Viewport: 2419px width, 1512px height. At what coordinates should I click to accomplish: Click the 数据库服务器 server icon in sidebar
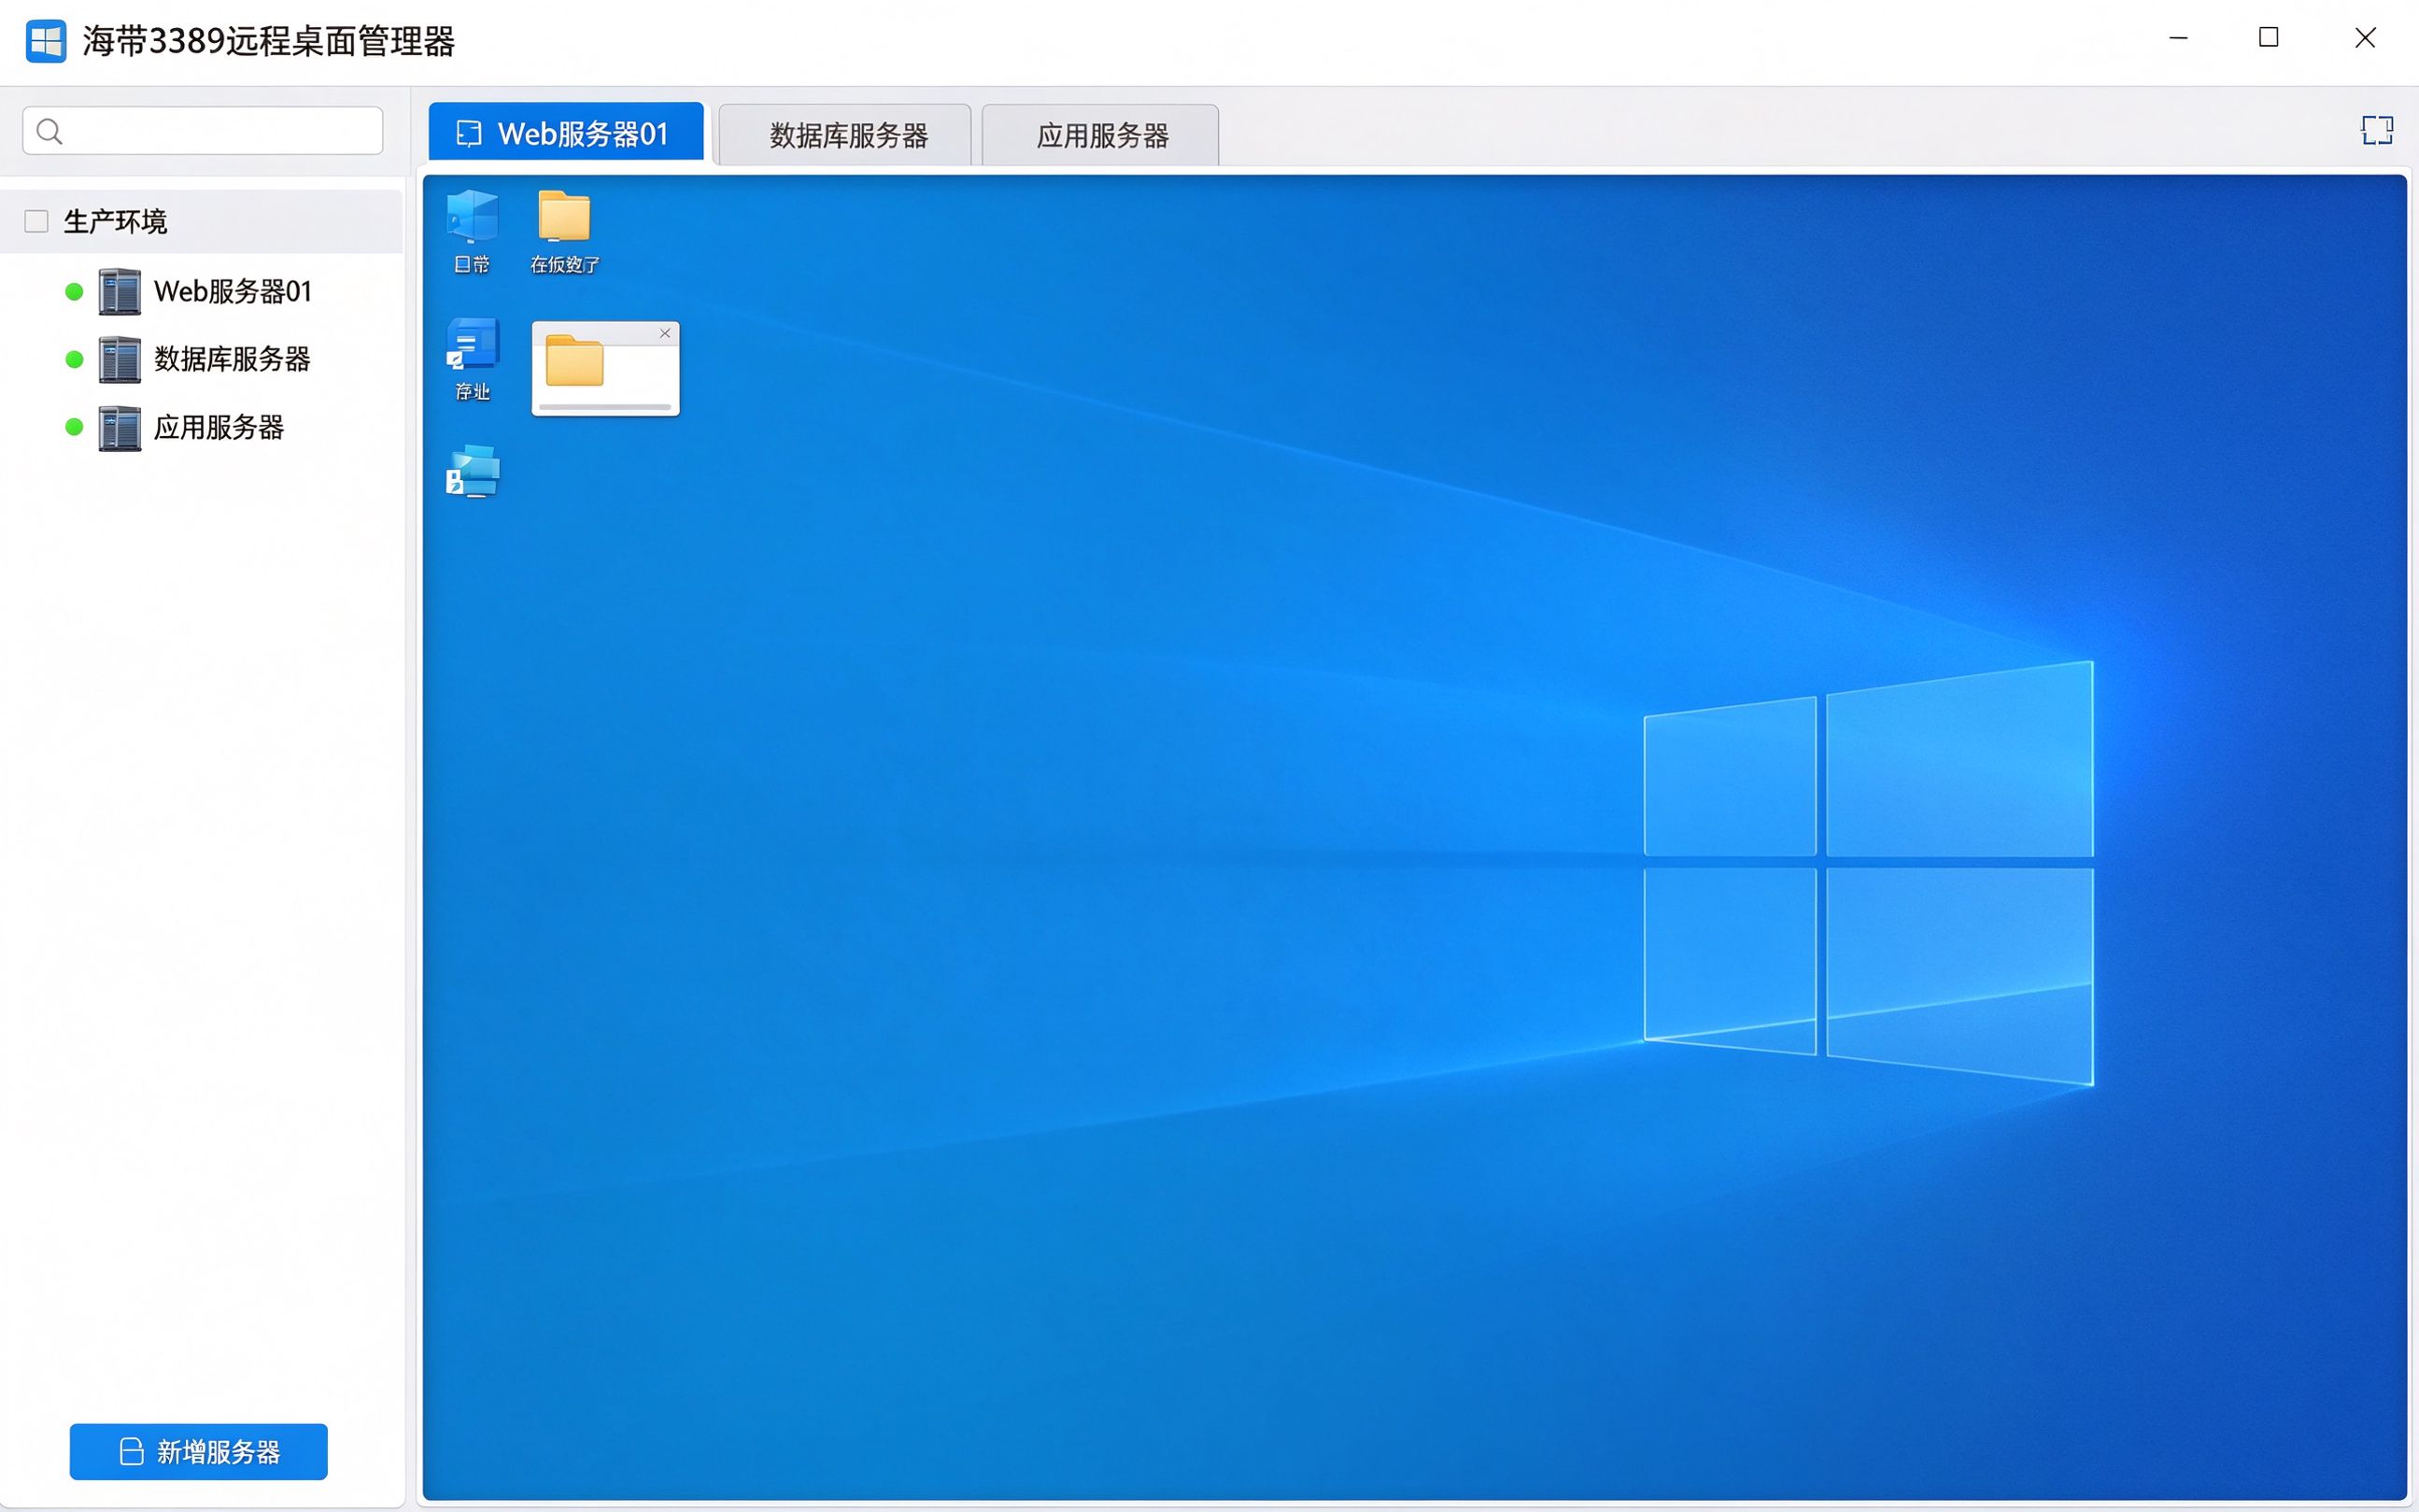[120, 360]
